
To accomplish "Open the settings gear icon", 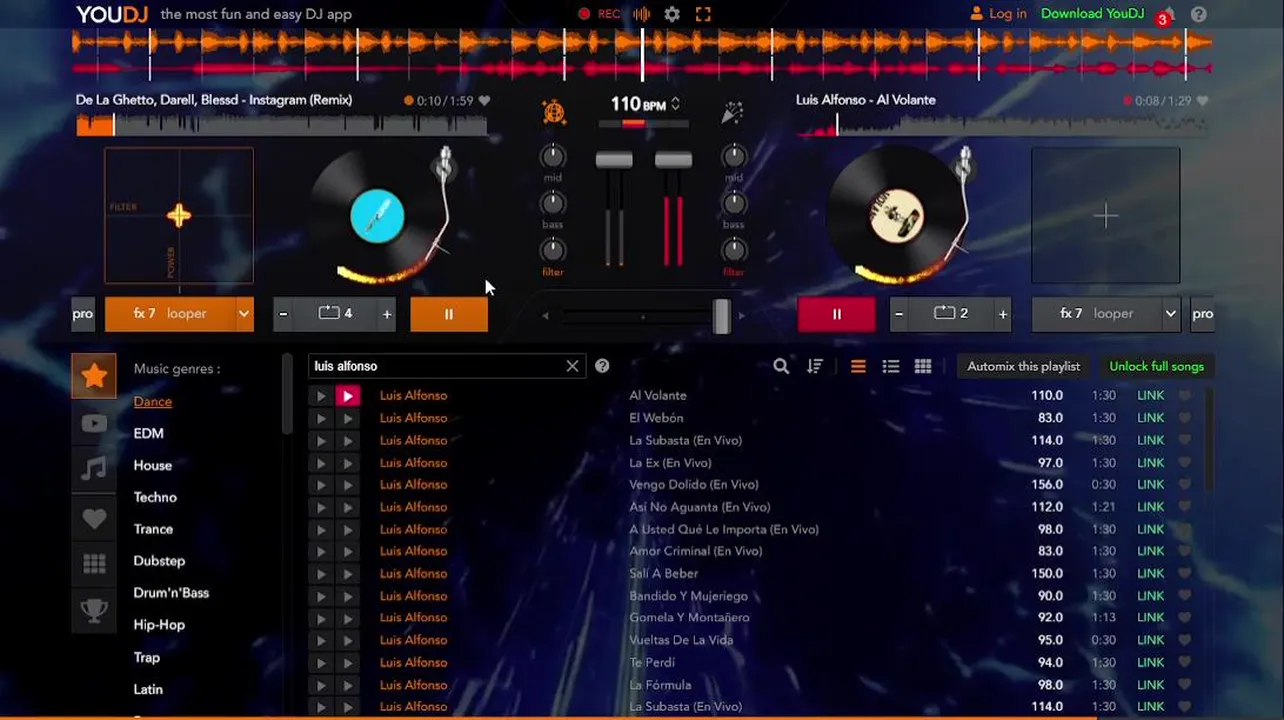I will click(x=672, y=14).
